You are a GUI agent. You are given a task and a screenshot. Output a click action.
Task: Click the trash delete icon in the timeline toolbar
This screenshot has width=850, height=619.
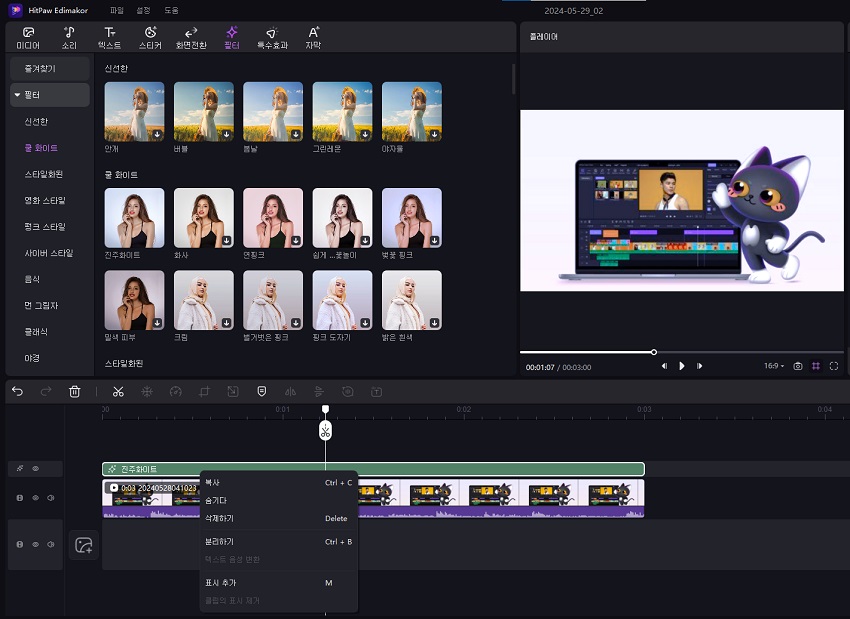75,391
